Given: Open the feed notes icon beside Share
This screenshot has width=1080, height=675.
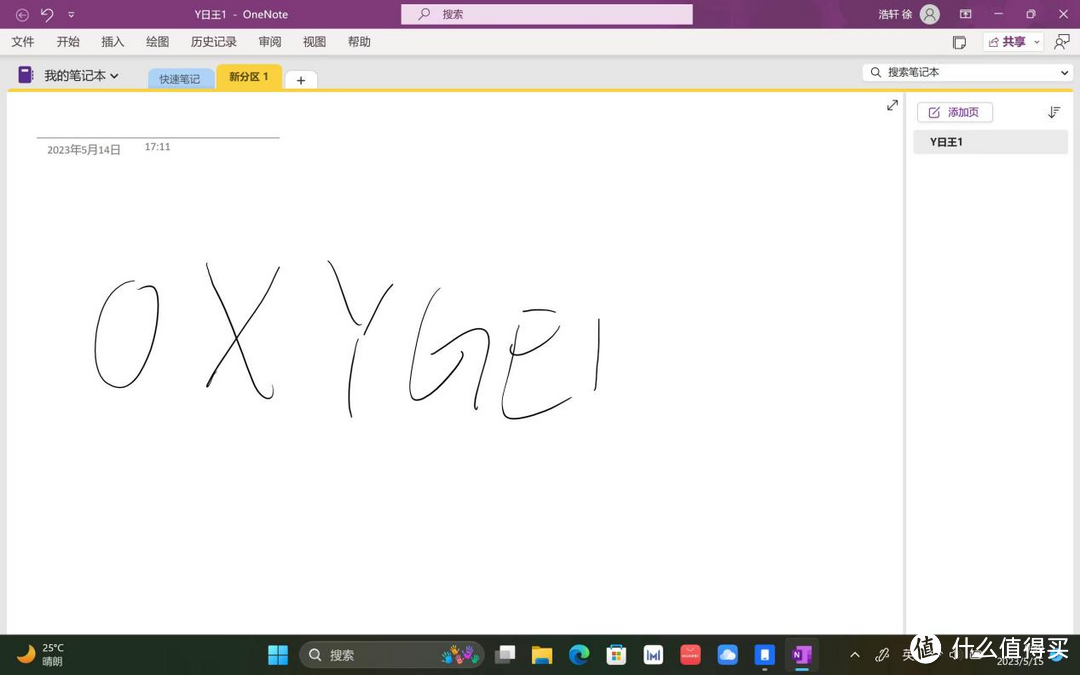Looking at the screenshot, I should 959,42.
